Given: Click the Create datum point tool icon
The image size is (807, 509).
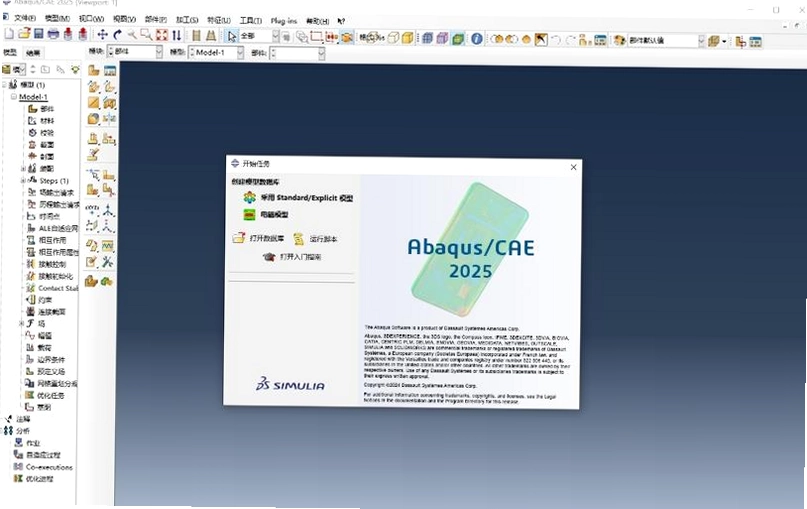Looking at the screenshot, I should point(93,210).
